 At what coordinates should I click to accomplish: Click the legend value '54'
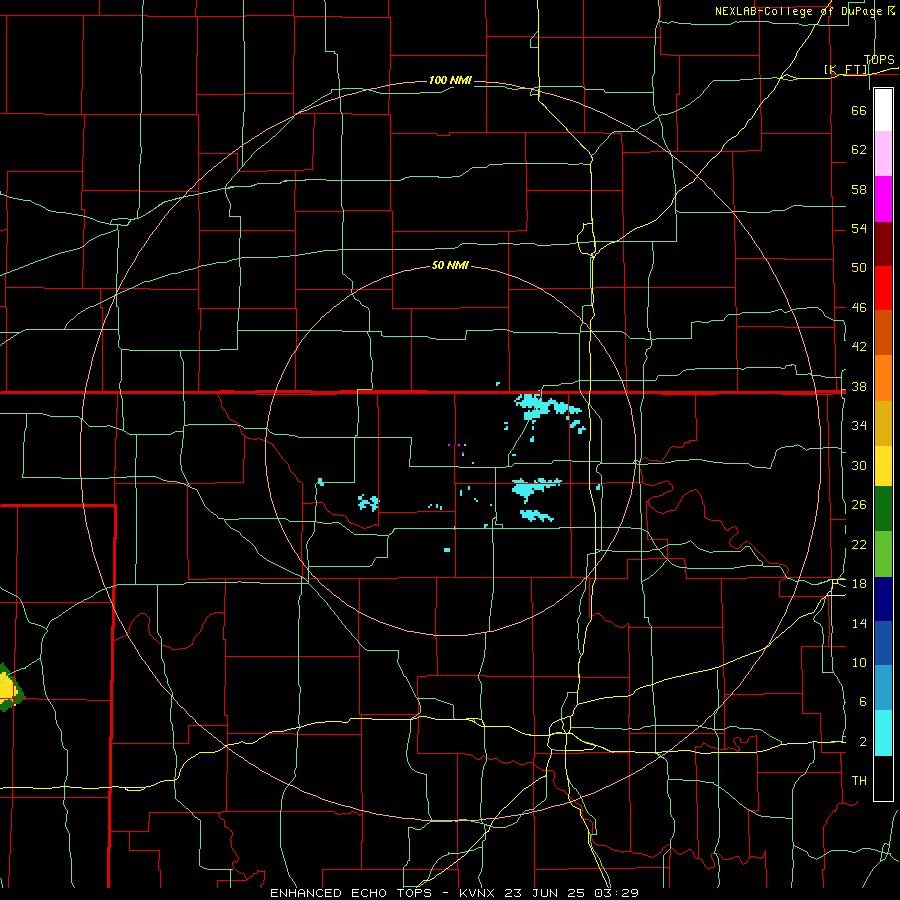pos(859,228)
